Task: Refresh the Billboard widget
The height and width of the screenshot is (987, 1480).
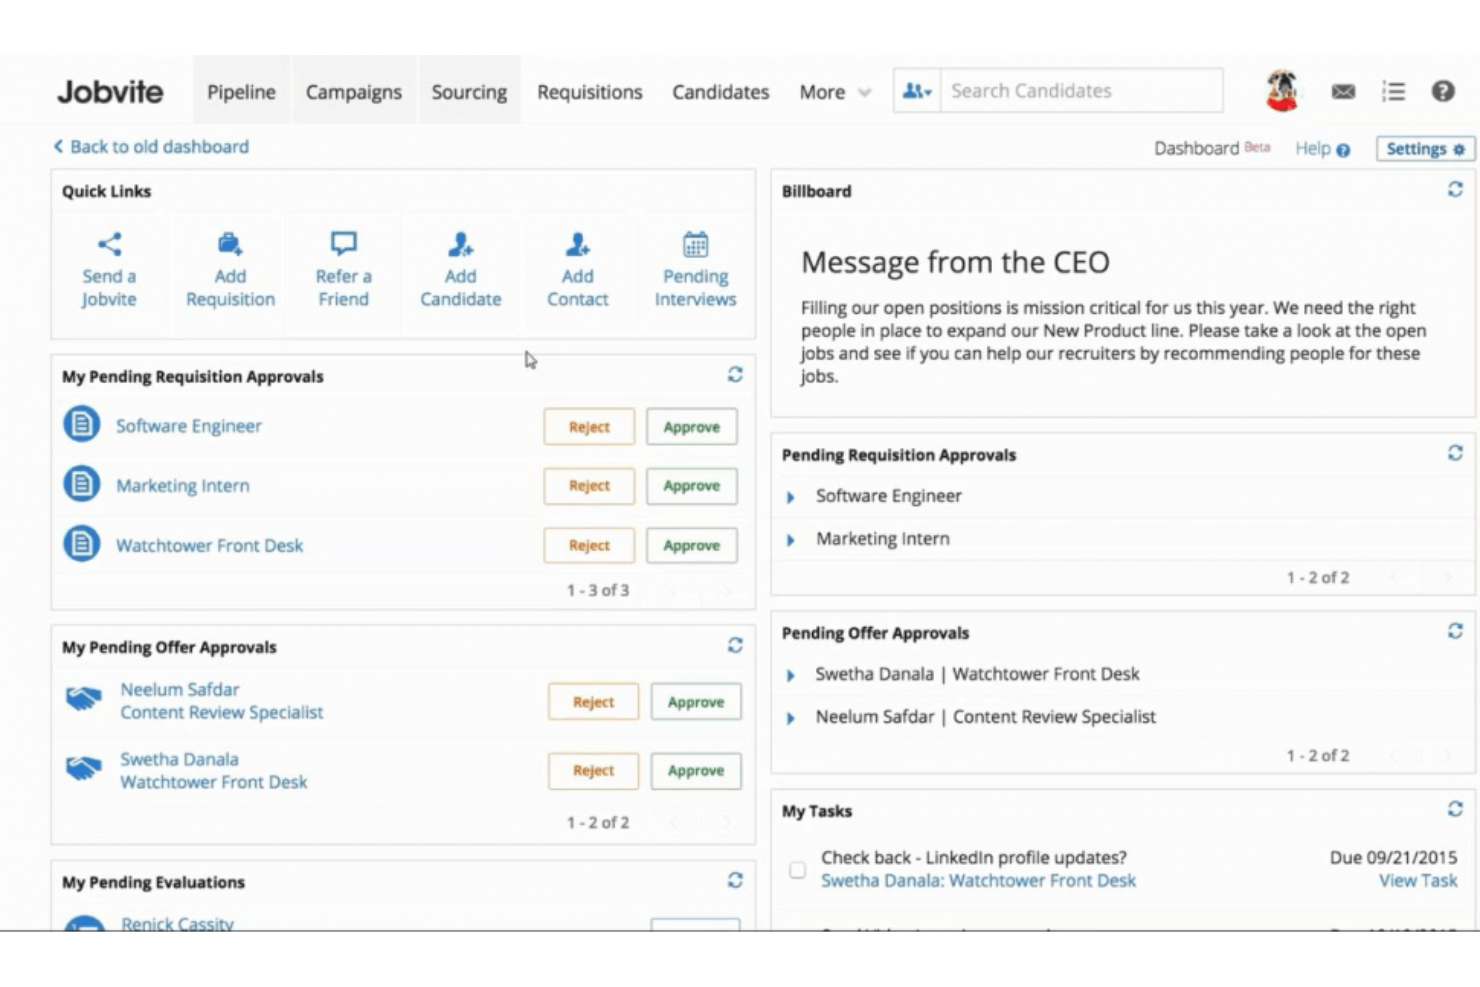Action: [x=1455, y=189]
